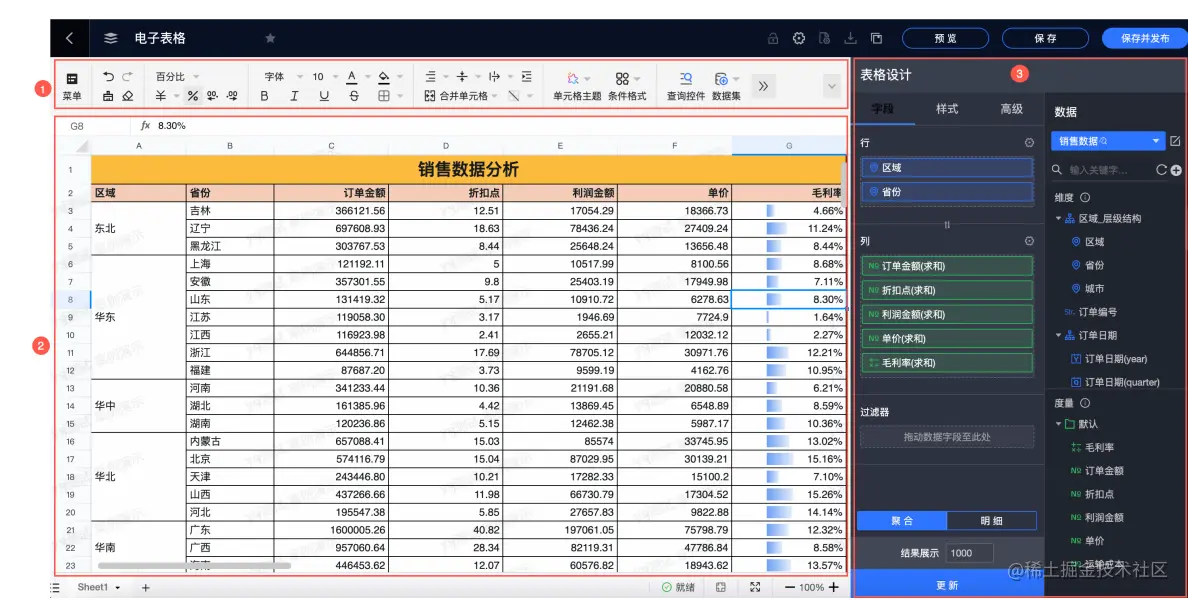Select the format painter brush icon
1188x600 pixels.
[108, 96]
